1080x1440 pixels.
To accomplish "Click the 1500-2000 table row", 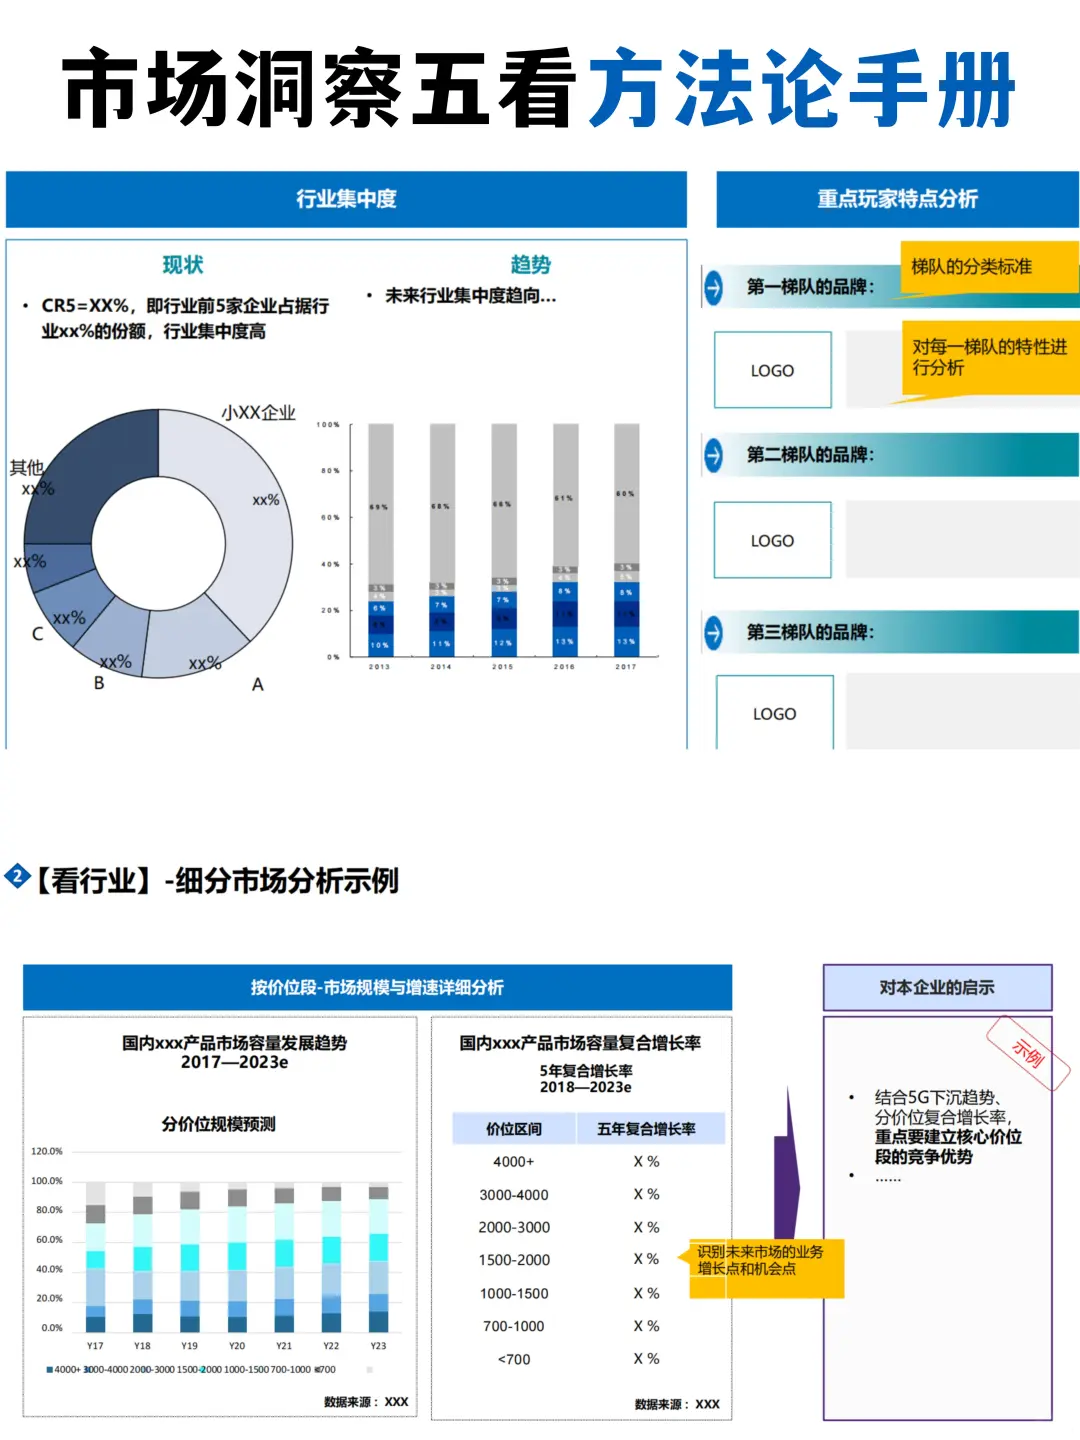I will click(588, 1260).
